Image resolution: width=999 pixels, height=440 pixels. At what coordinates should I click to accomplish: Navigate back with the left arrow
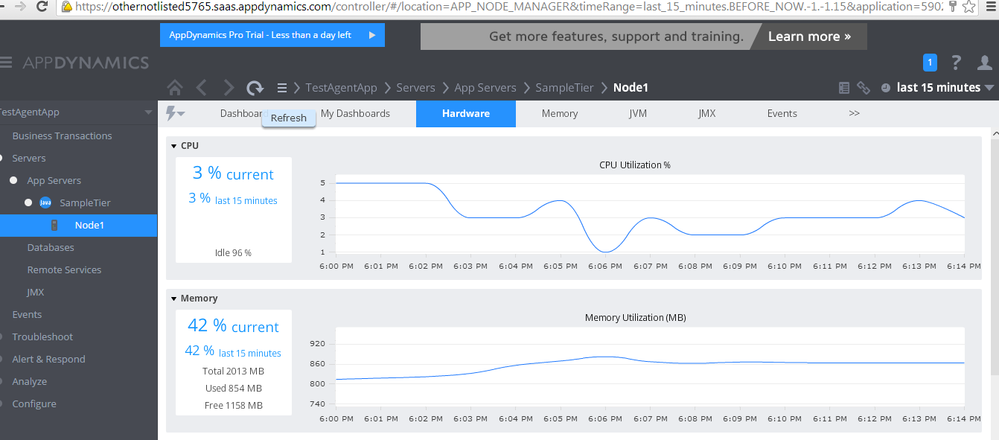click(201, 88)
